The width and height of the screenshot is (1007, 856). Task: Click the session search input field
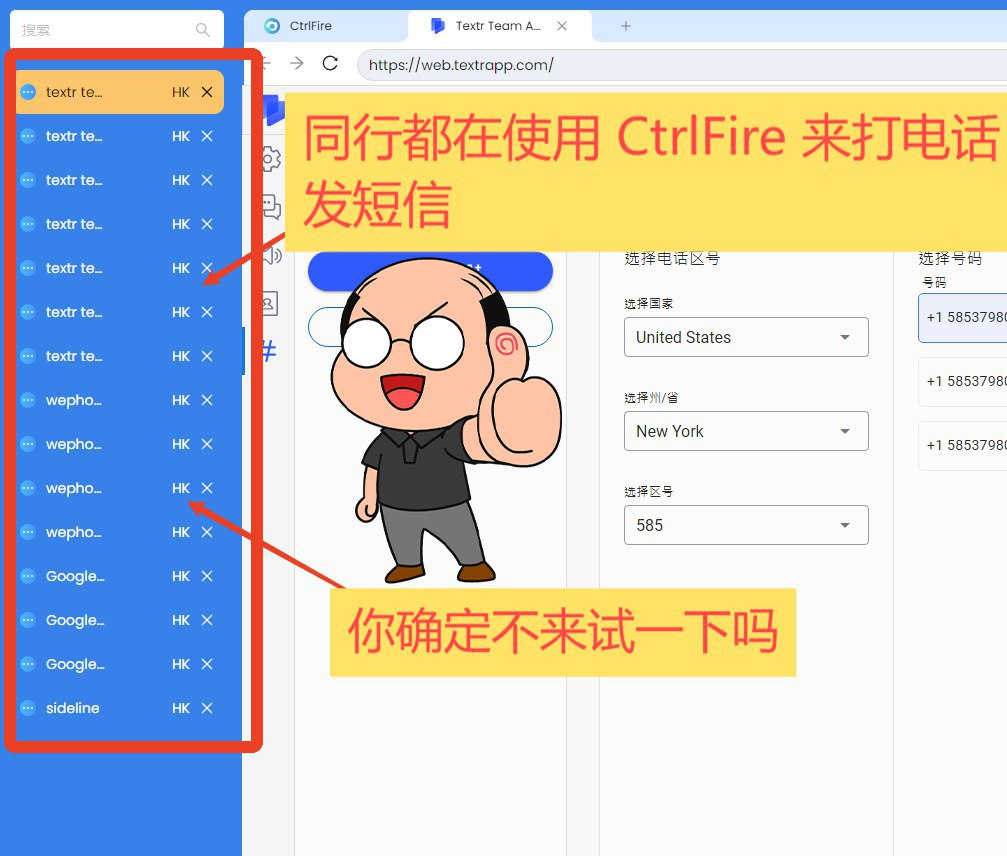click(x=117, y=30)
